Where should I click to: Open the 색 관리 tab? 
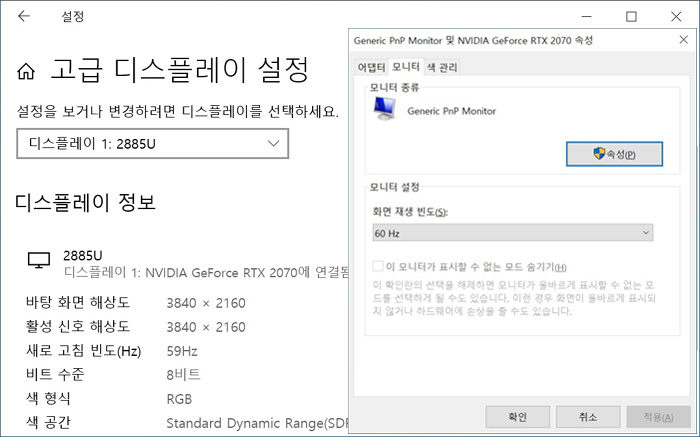442,67
